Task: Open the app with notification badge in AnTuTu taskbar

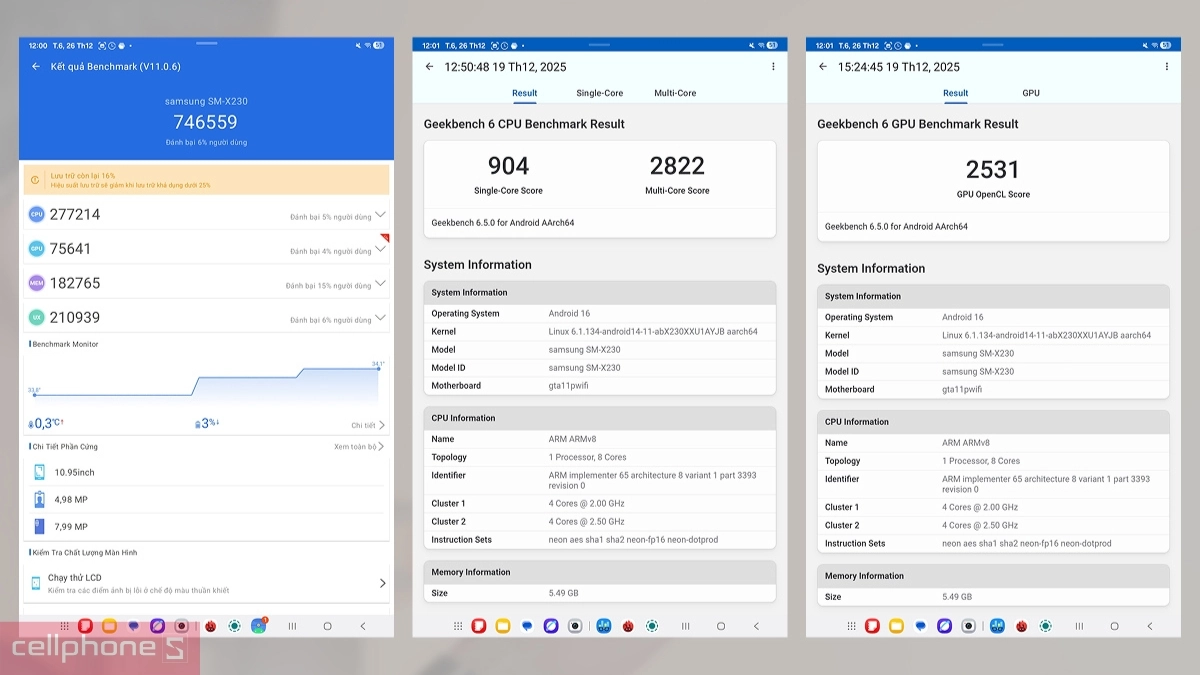Action: click(x=259, y=626)
